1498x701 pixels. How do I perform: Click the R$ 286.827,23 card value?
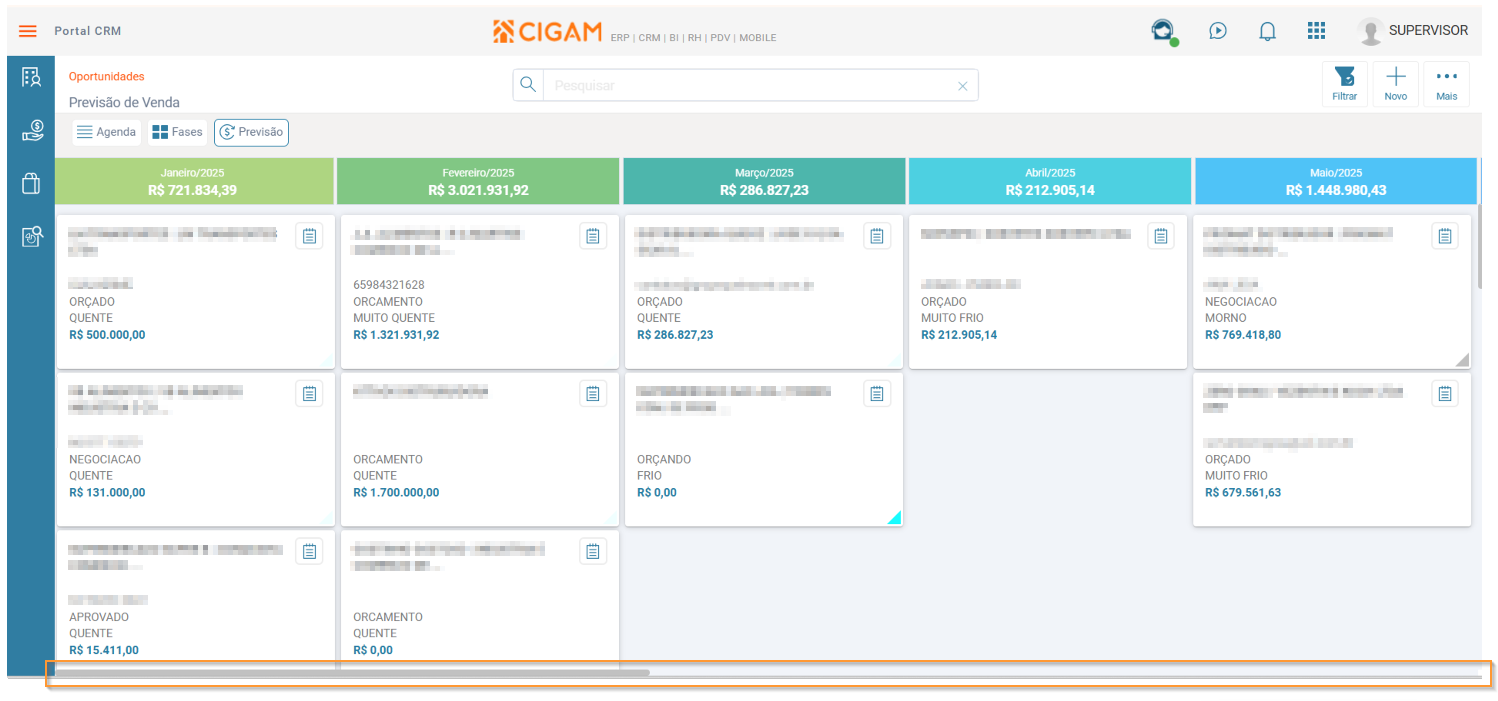[x=675, y=335]
